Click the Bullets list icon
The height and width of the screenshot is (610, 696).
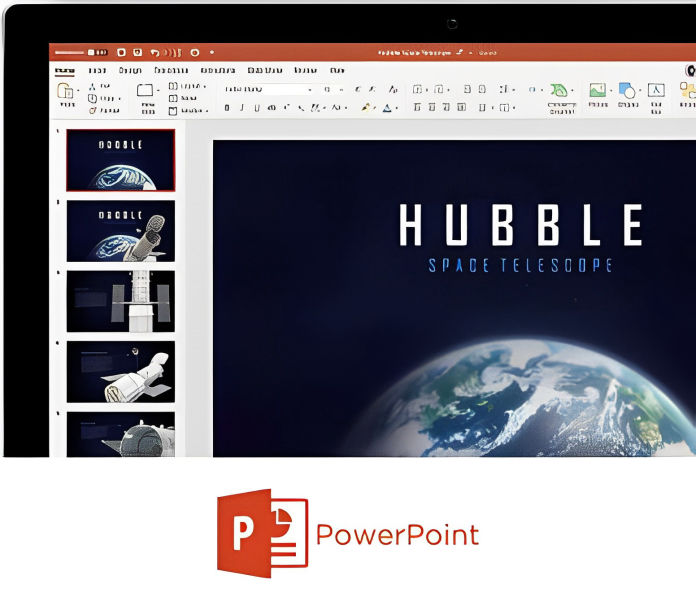(x=417, y=89)
